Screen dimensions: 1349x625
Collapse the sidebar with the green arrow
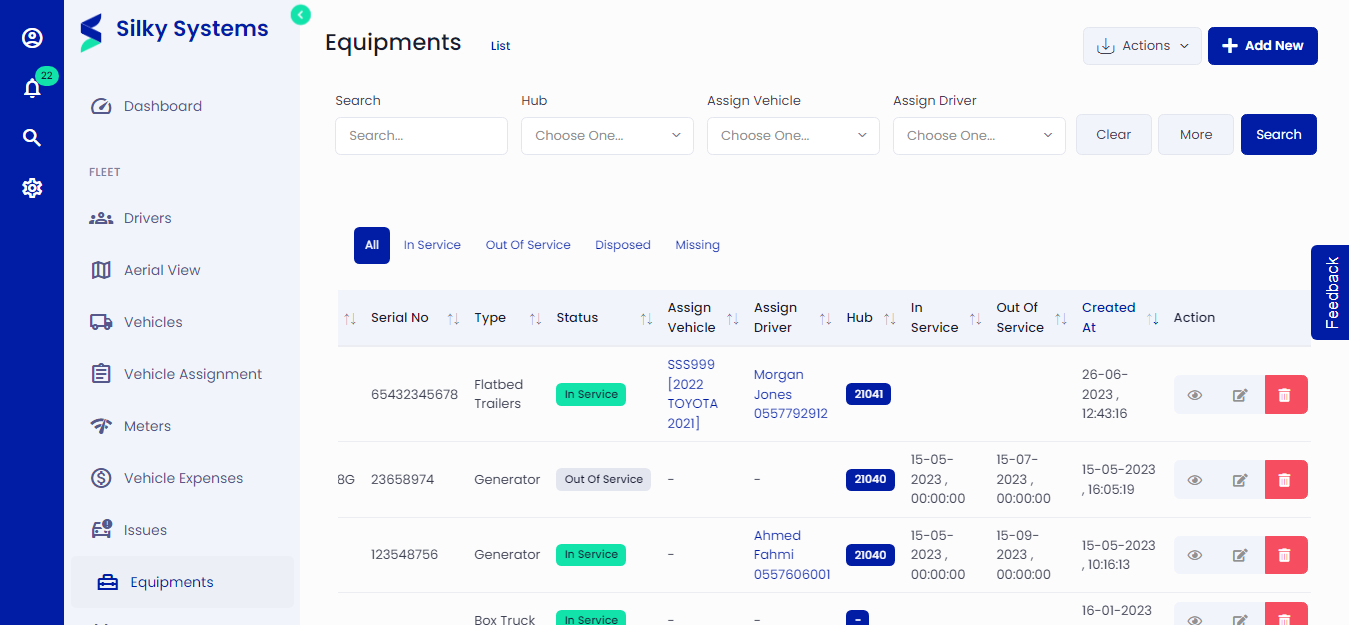pos(300,14)
